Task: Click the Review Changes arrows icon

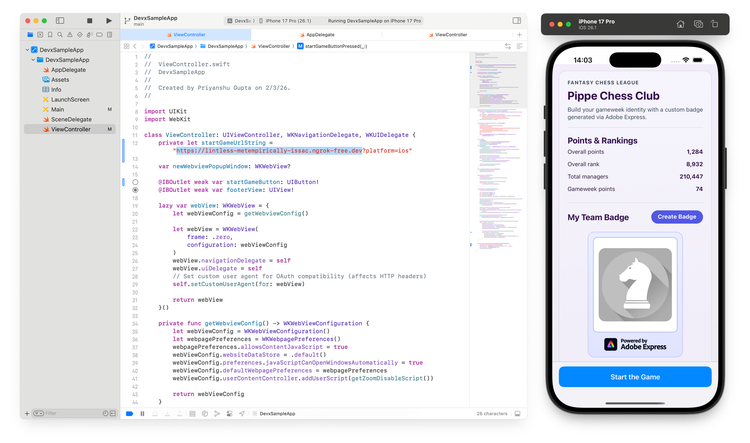Action: pyautogui.click(x=508, y=46)
